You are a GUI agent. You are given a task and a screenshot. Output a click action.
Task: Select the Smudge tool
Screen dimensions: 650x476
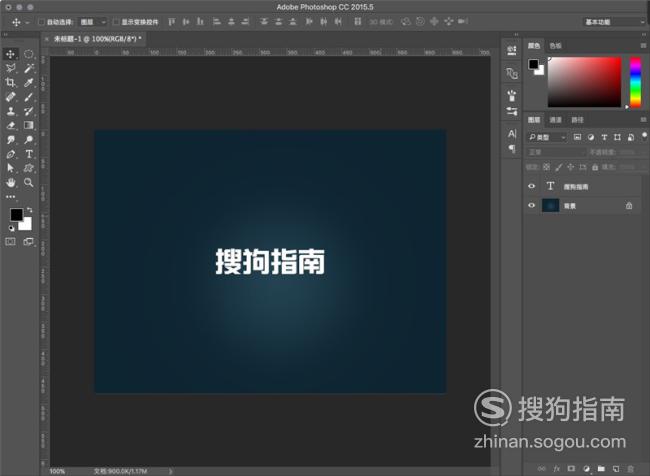tap(11, 139)
